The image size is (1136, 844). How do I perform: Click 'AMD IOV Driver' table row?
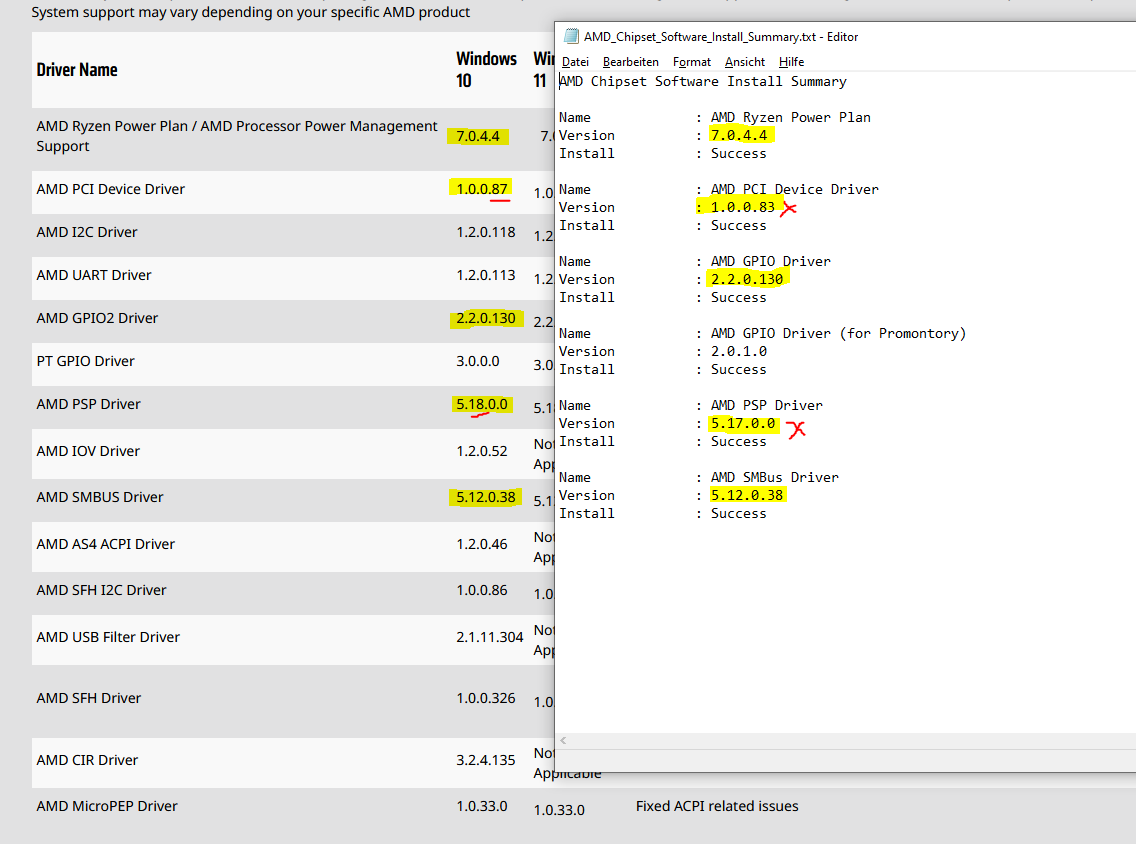[88, 451]
